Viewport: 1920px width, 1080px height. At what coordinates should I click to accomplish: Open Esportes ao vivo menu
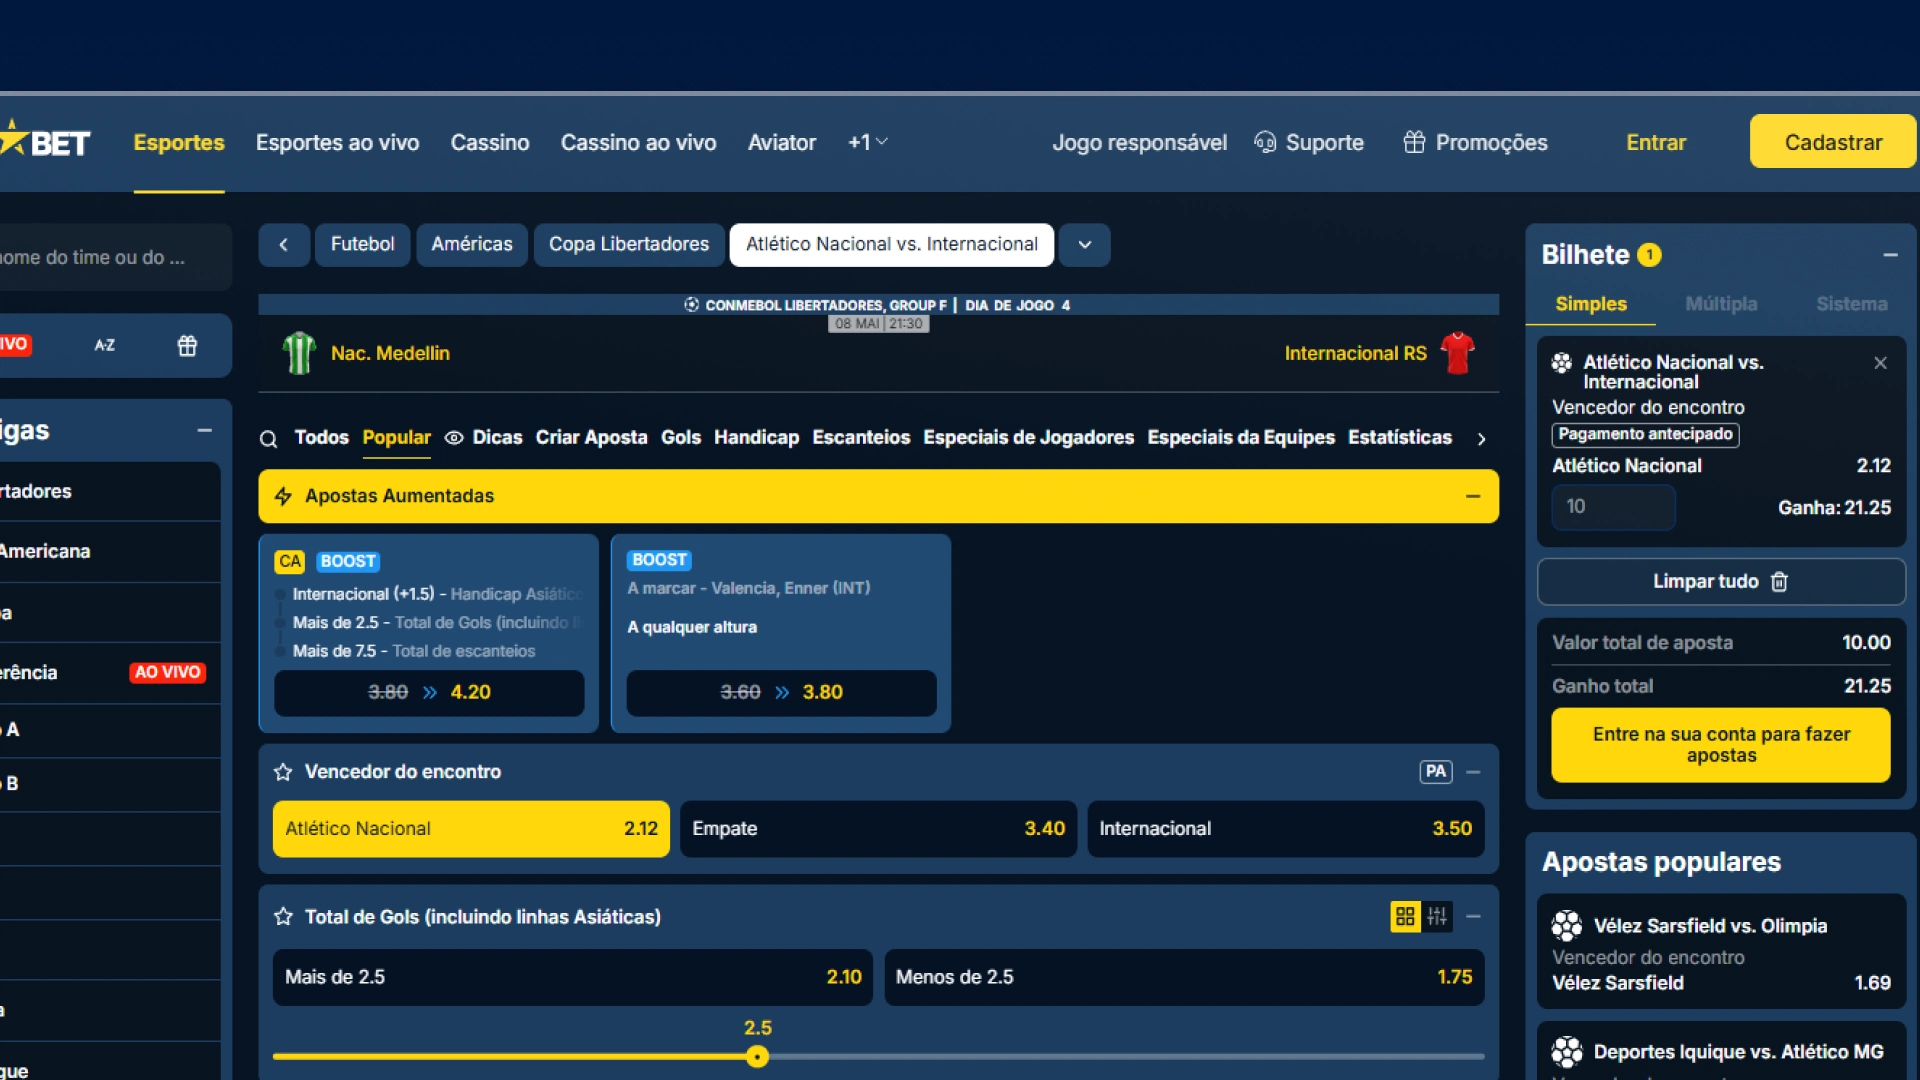(x=337, y=142)
